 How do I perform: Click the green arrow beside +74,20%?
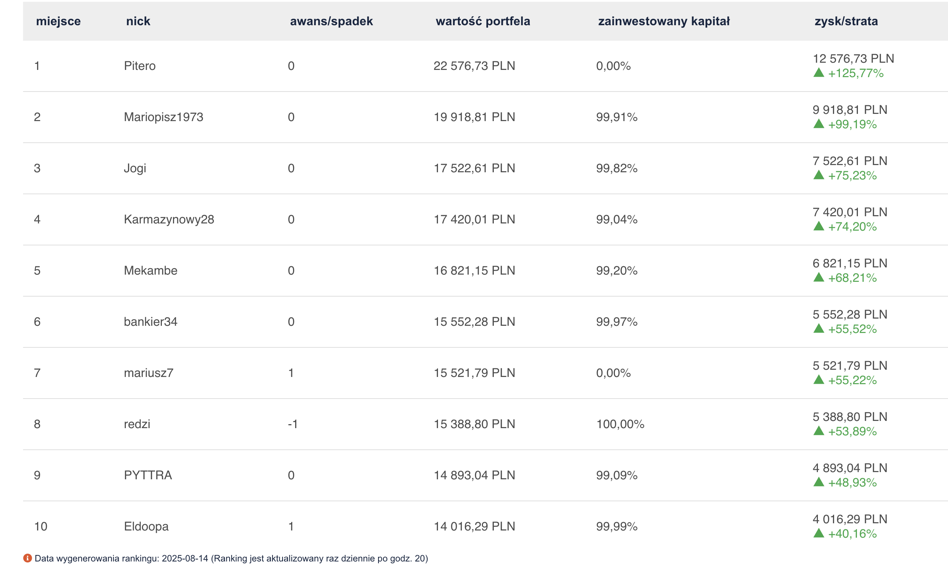819,226
